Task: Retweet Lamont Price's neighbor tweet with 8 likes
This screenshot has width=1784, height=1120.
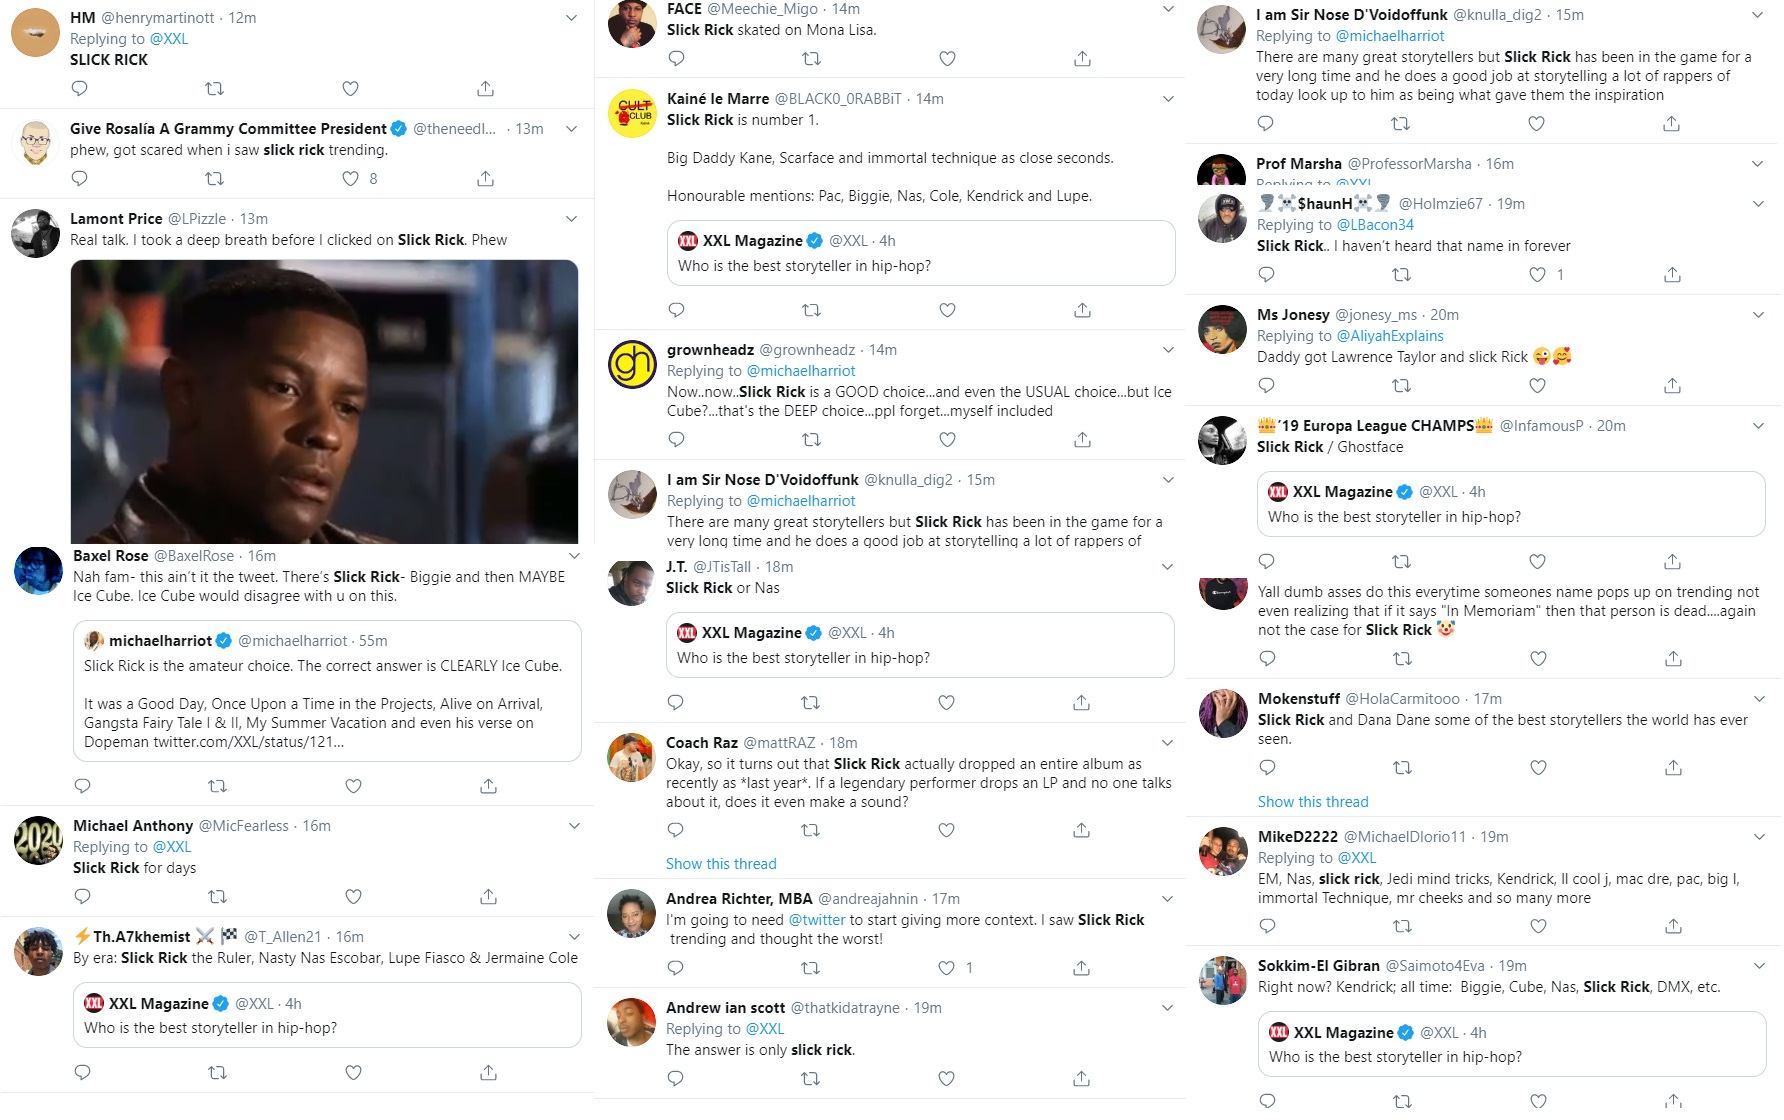Action: click(x=214, y=179)
